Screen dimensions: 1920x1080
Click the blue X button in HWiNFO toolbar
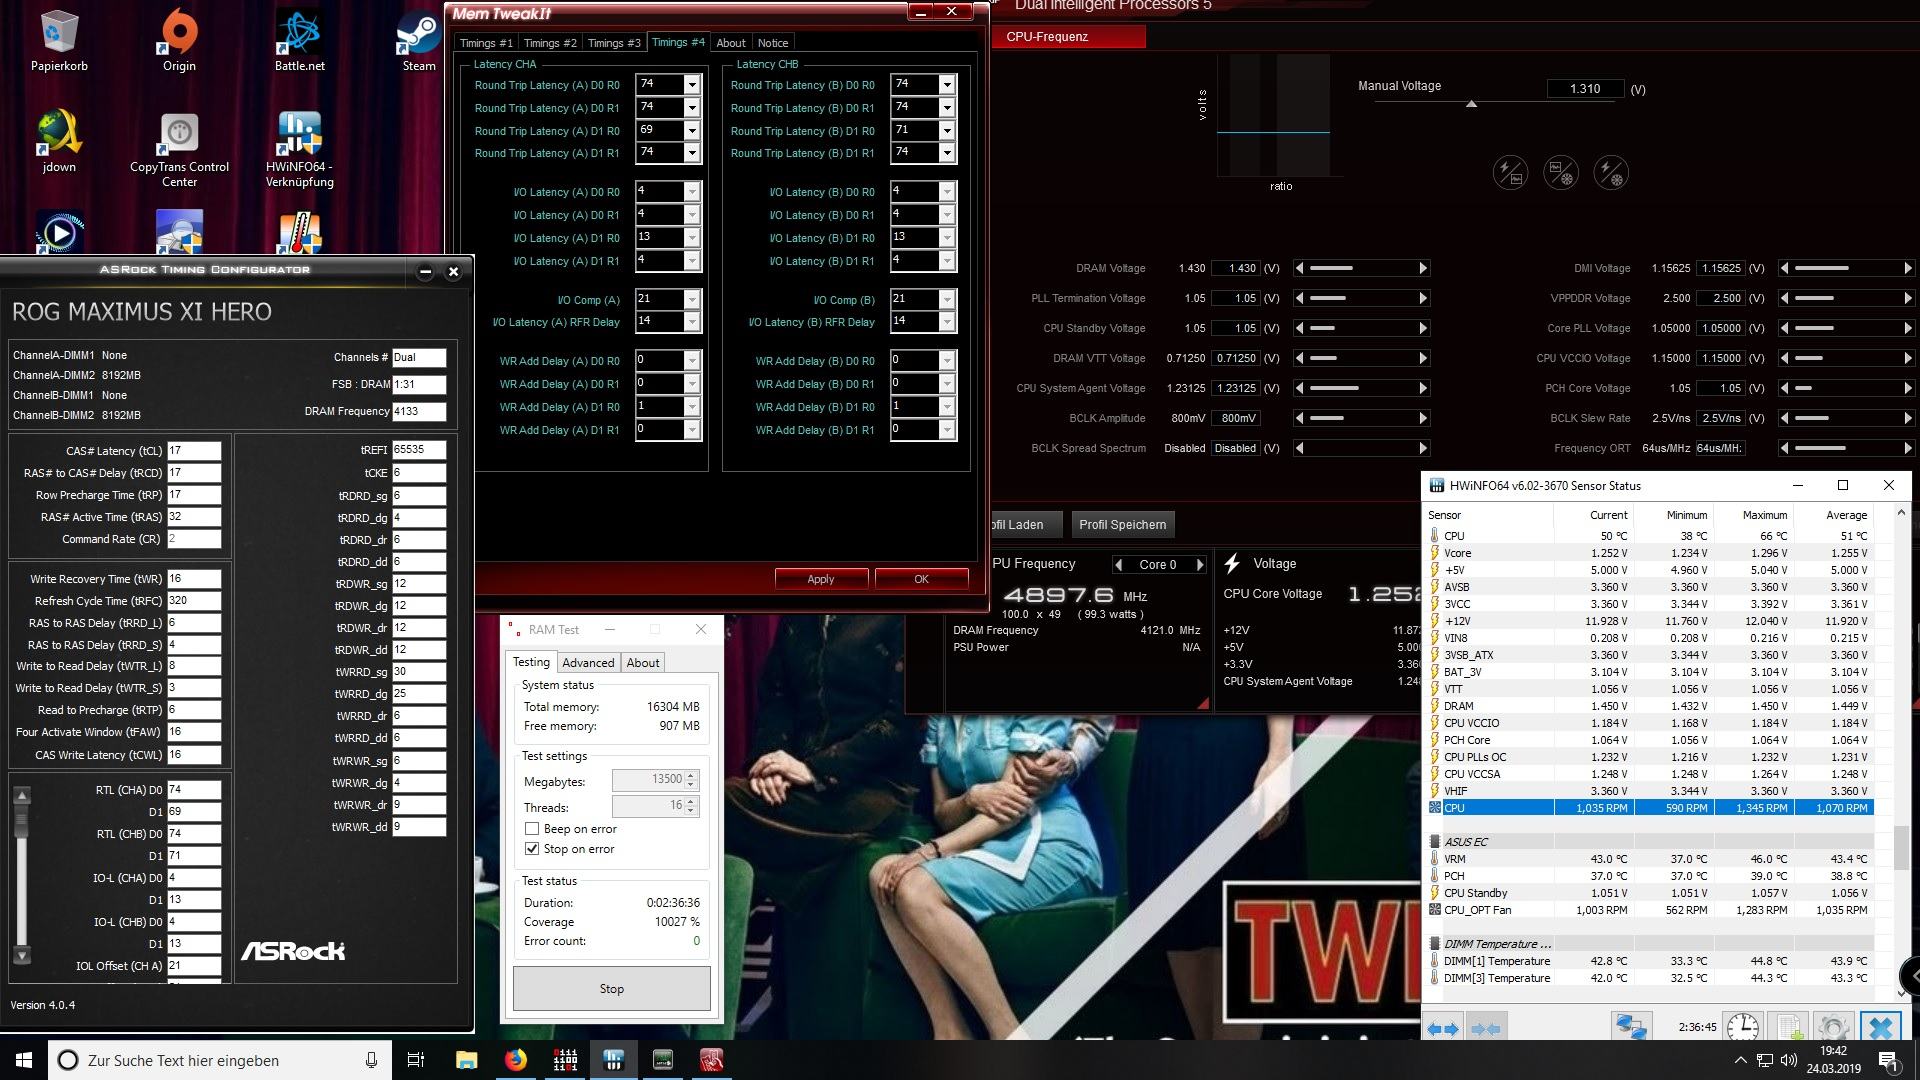[1881, 1027]
